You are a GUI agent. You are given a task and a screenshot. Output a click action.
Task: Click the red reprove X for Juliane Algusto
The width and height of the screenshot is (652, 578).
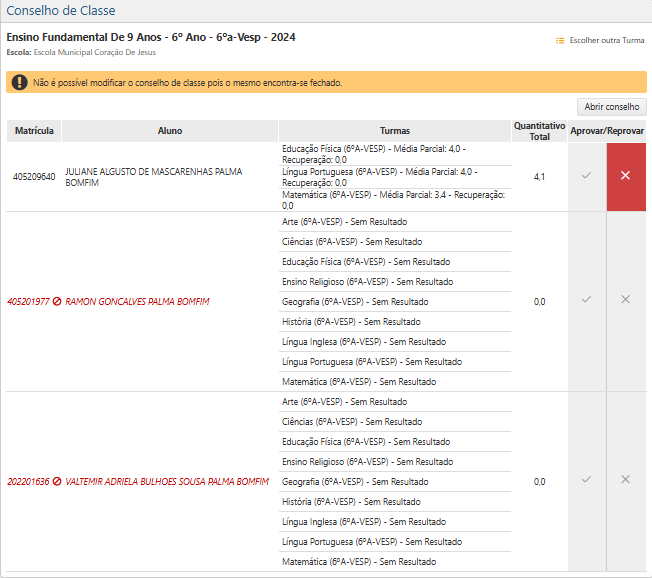click(x=625, y=176)
